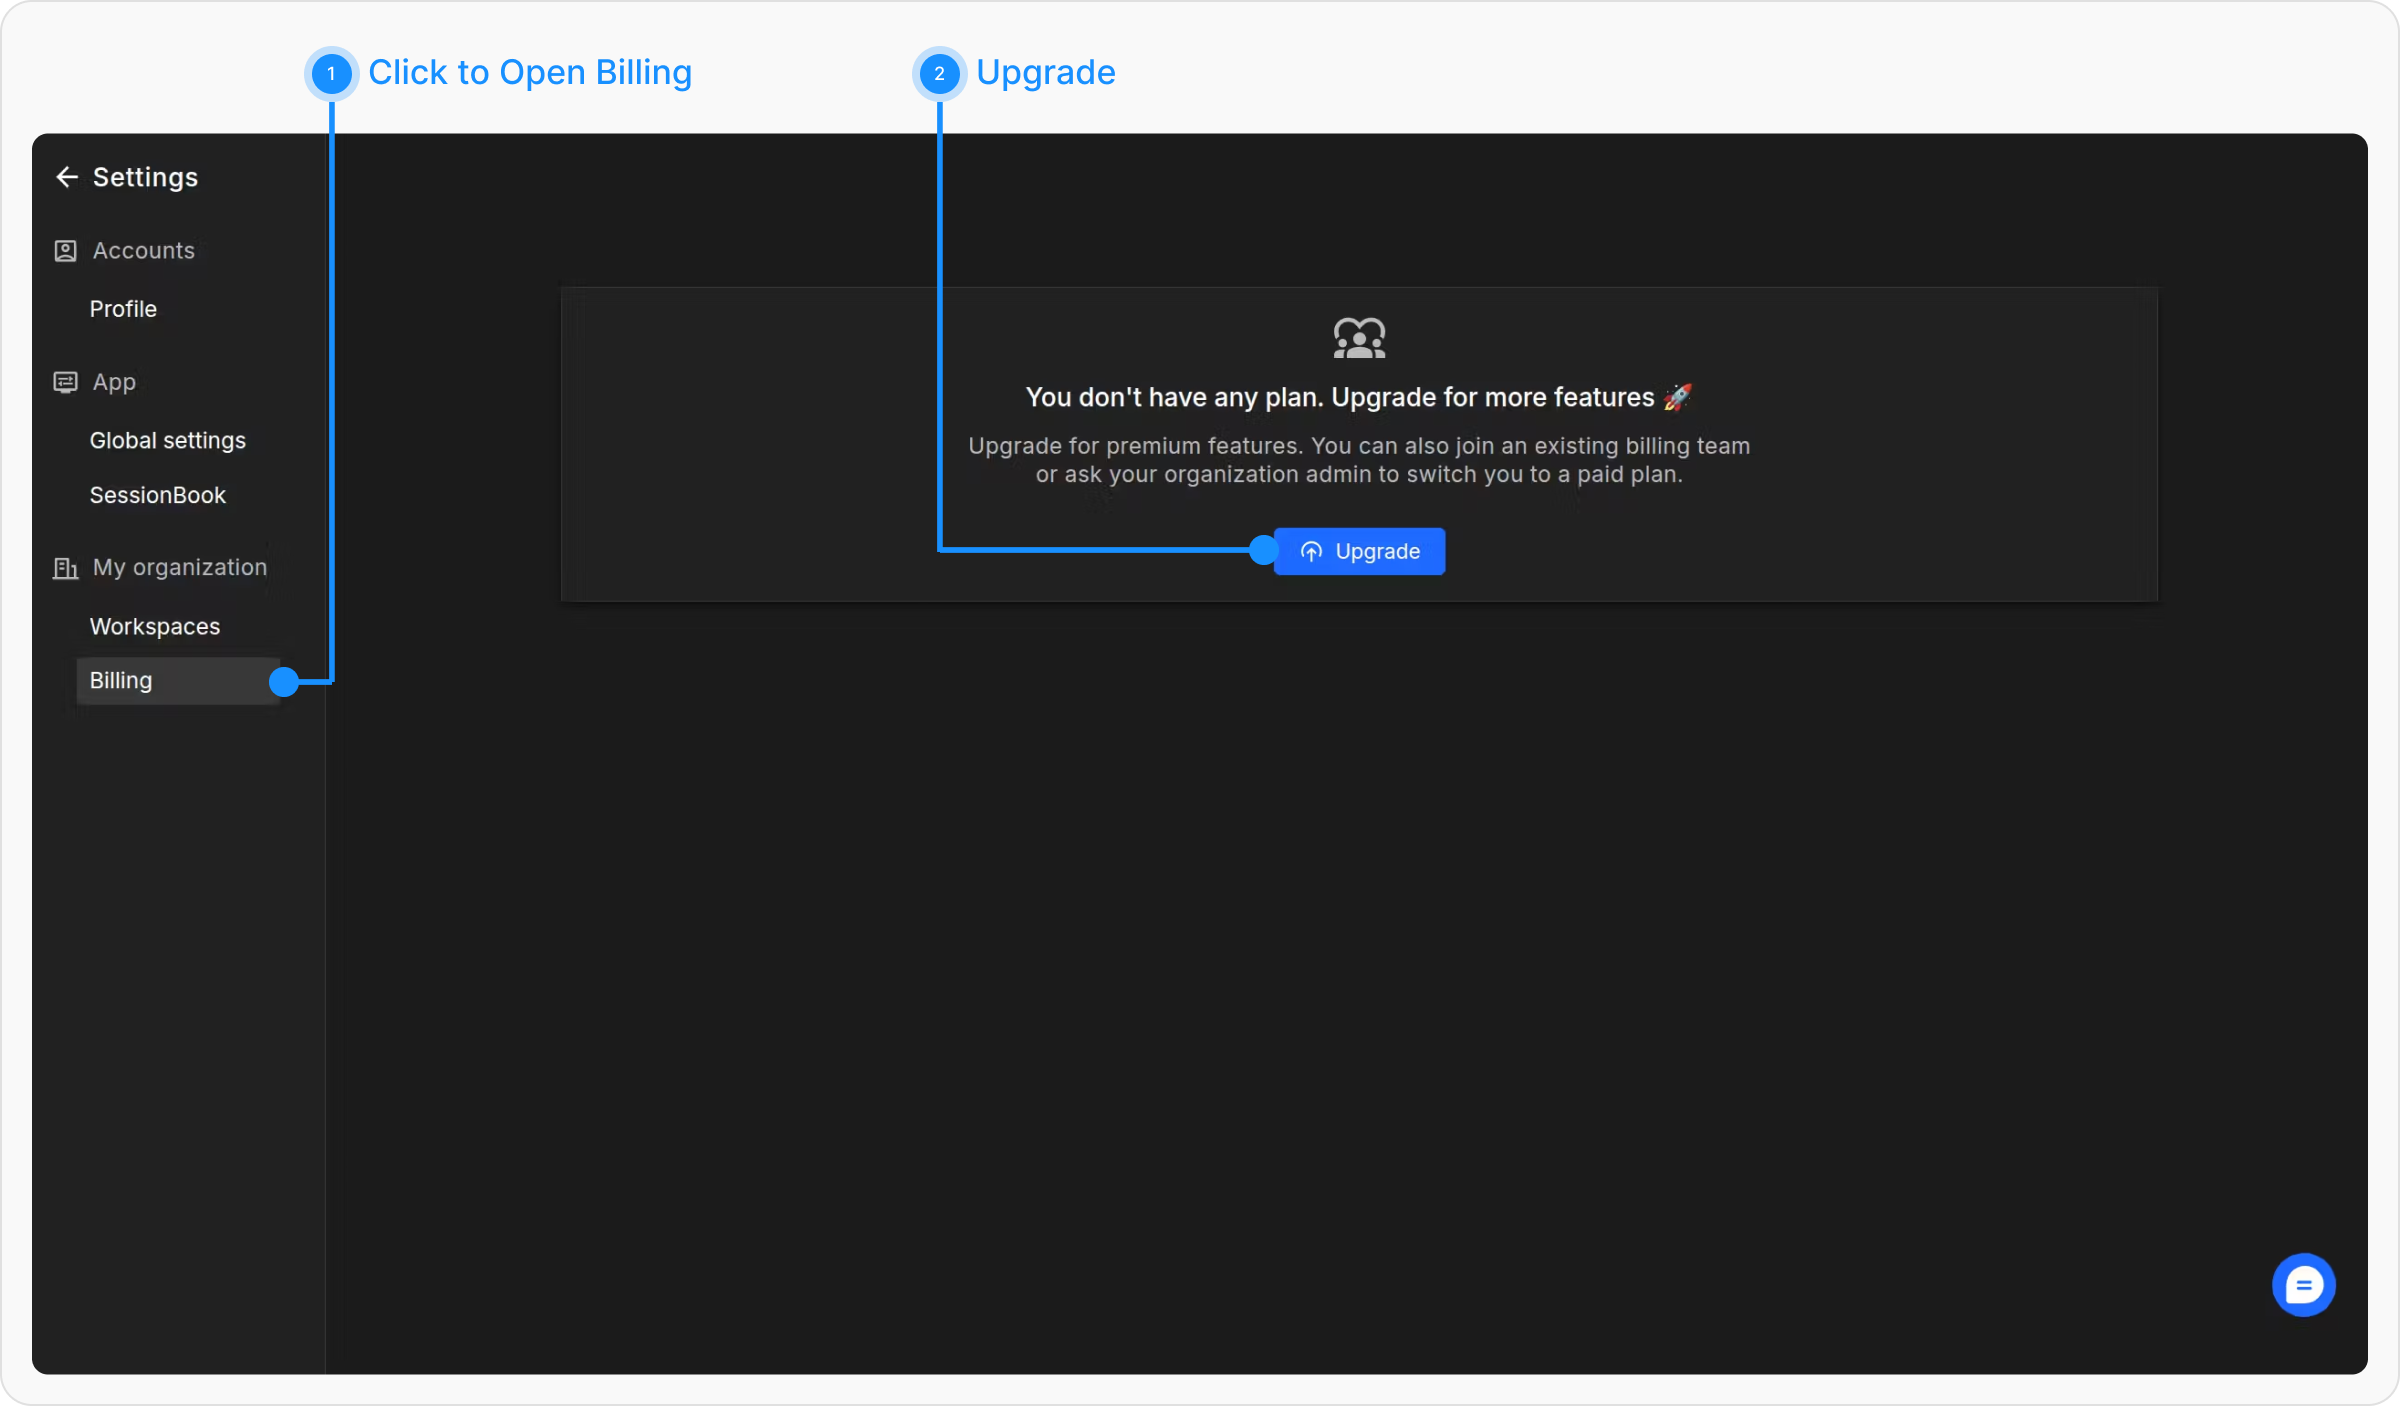Click the Accounts section label
Screen dimensions: 2400x1406
143,250
